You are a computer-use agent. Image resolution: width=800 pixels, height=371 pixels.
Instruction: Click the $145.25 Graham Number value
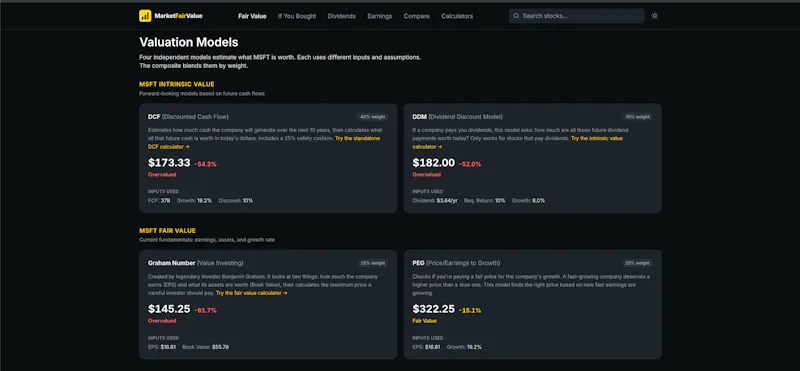point(169,309)
